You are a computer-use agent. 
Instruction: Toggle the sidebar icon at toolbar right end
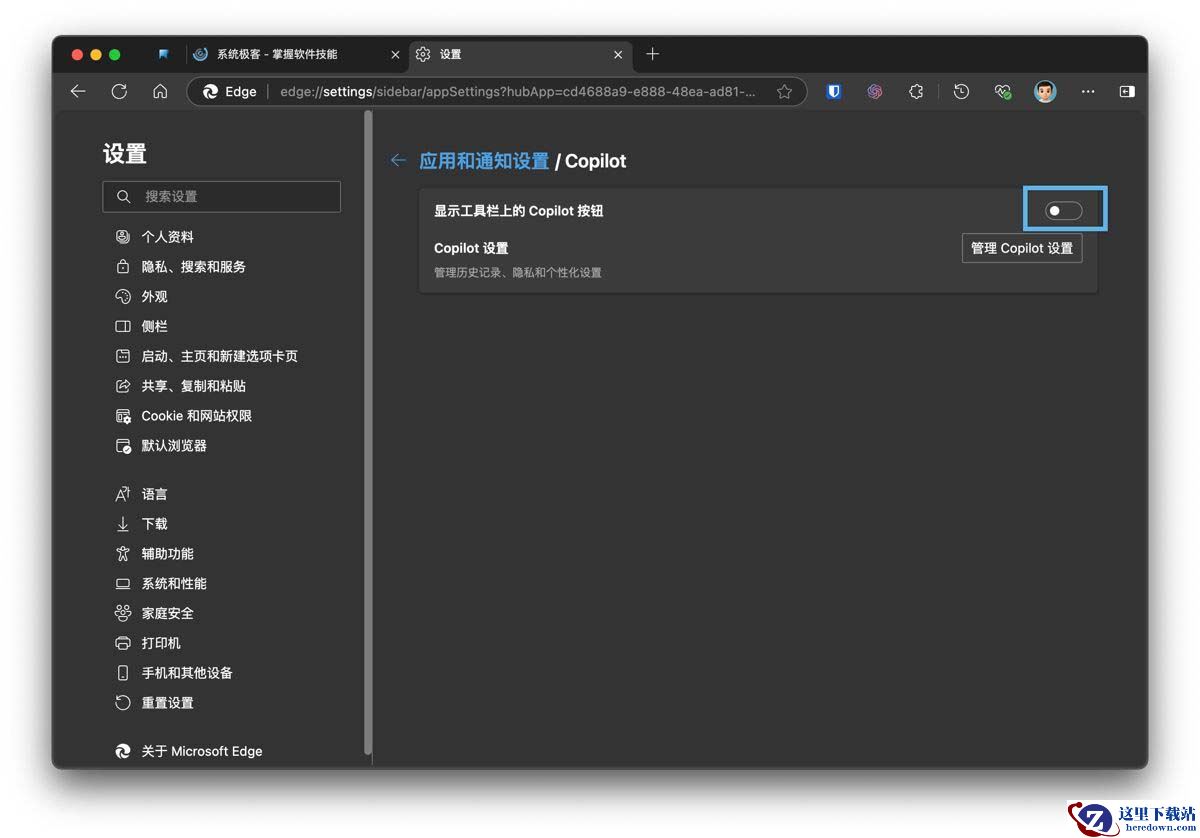1127,91
